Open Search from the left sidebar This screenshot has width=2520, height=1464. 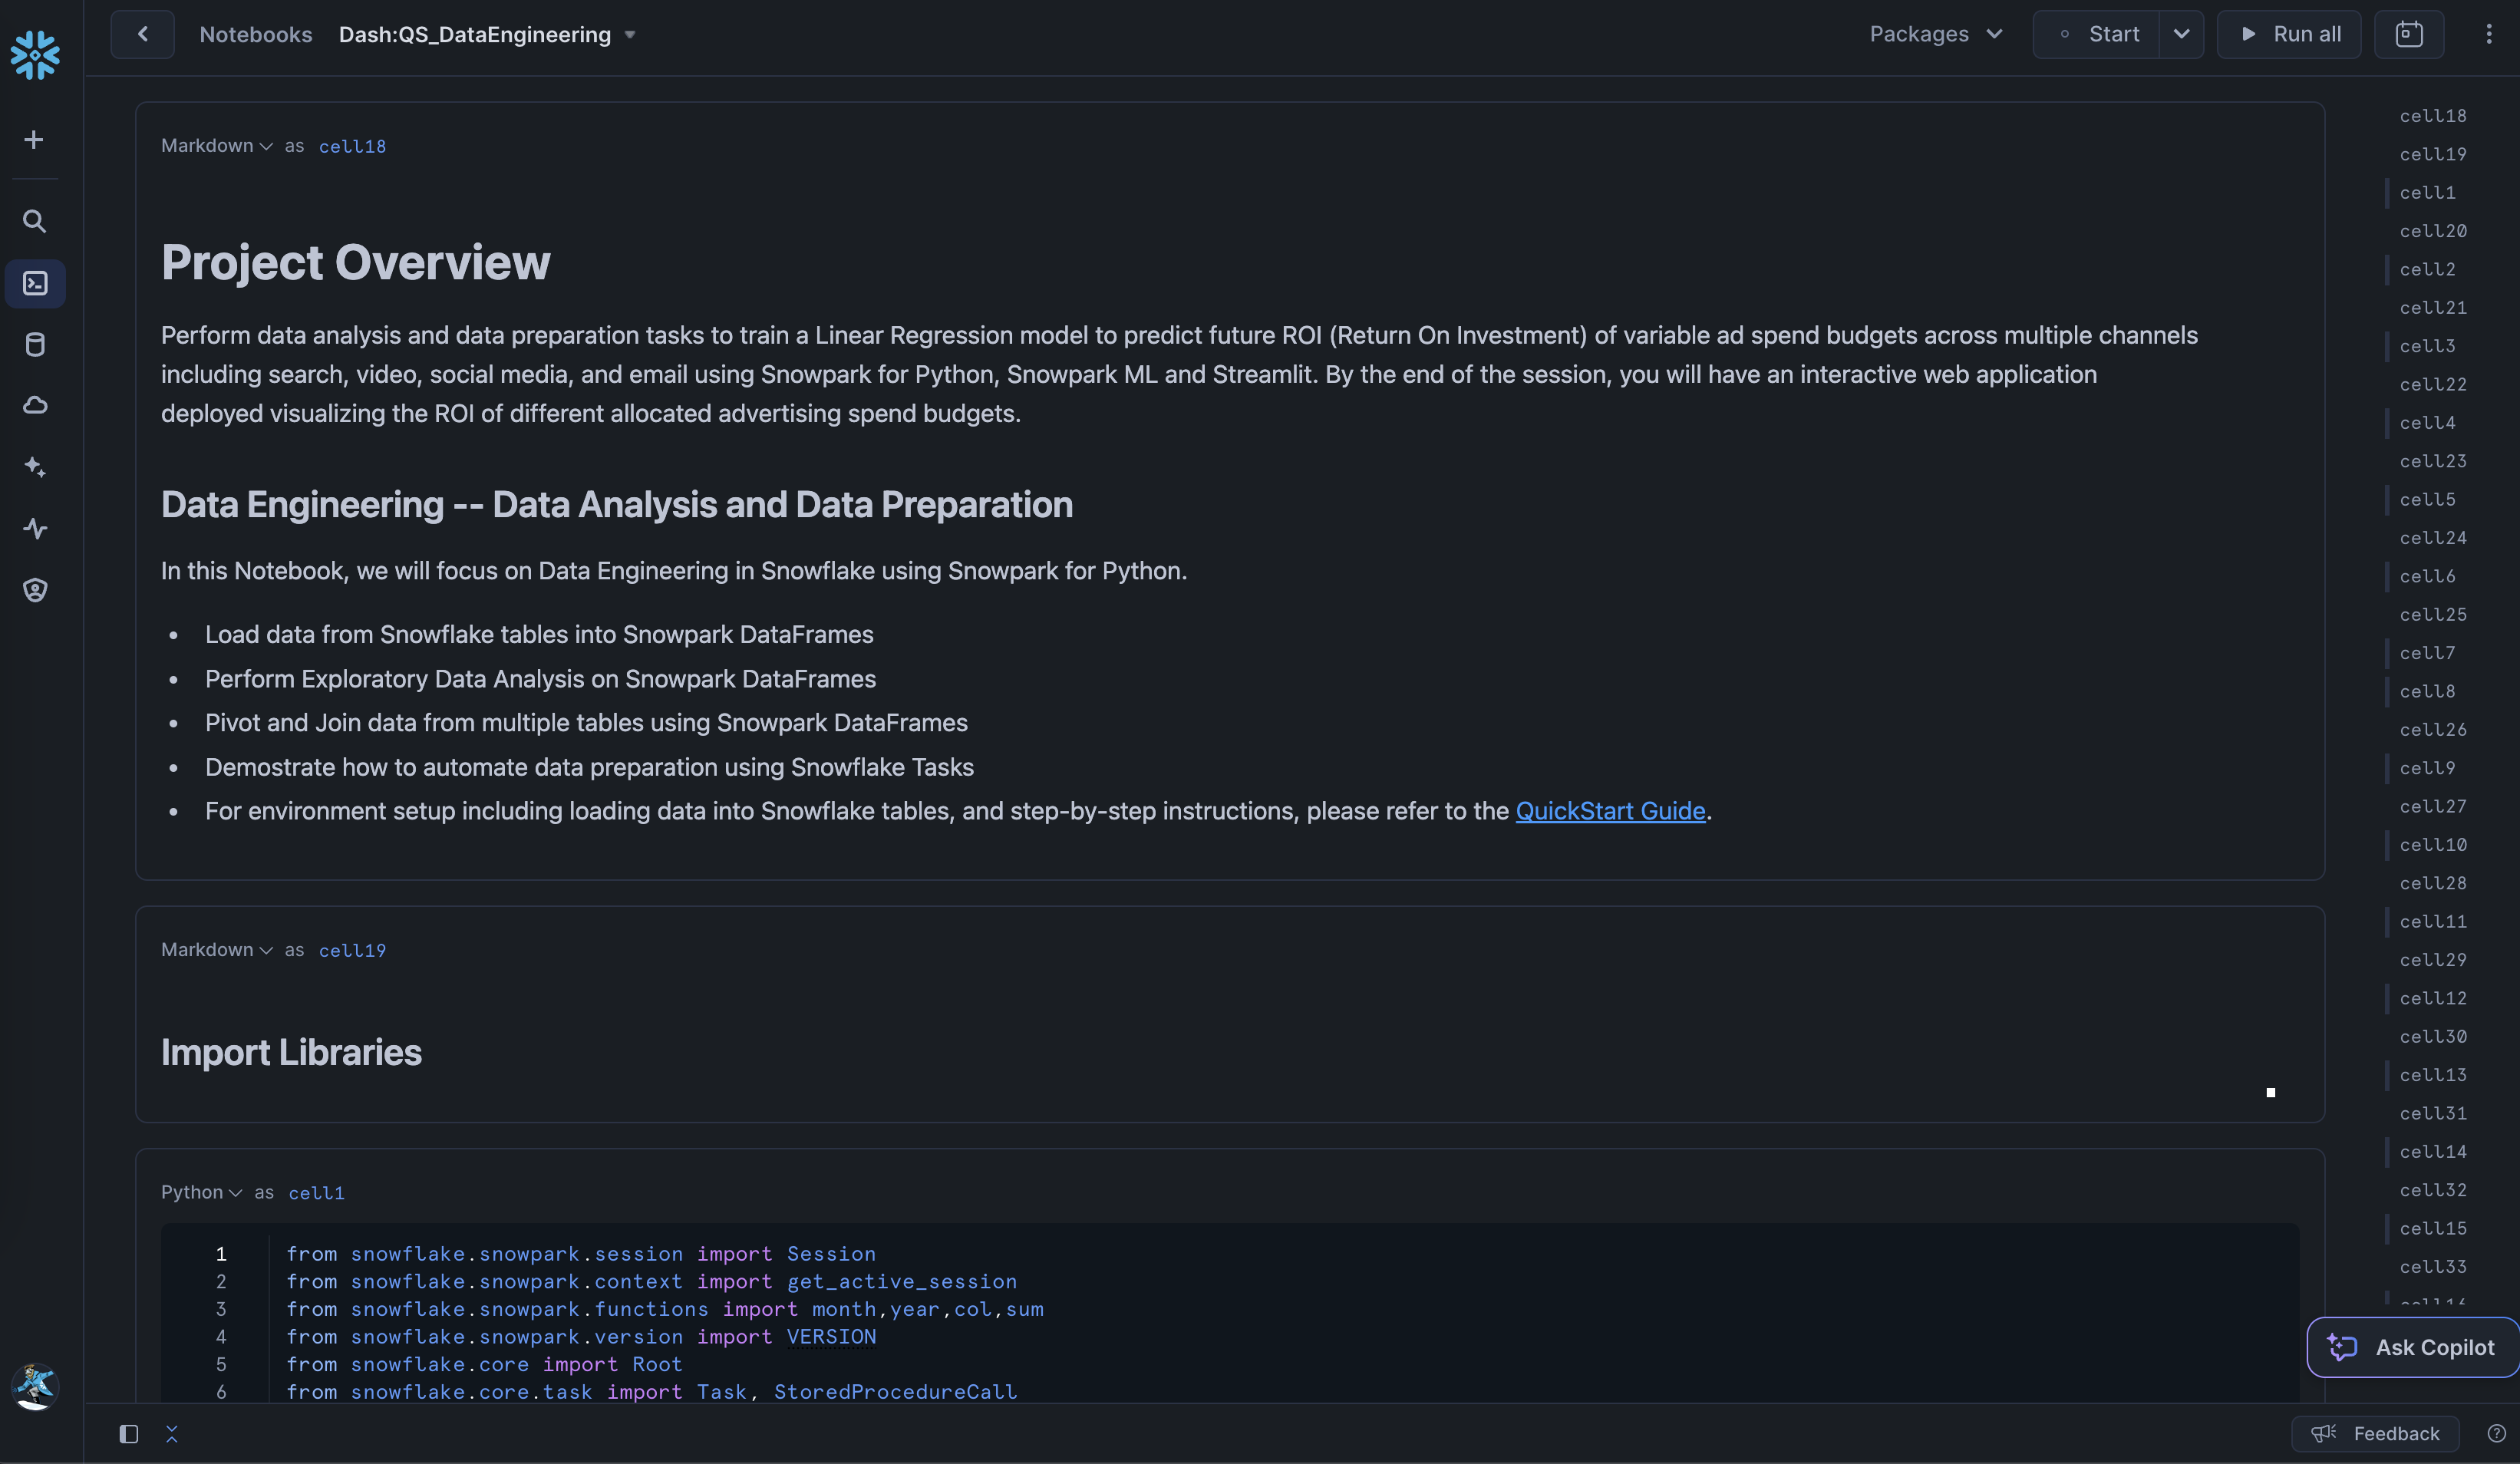(34, 221)
